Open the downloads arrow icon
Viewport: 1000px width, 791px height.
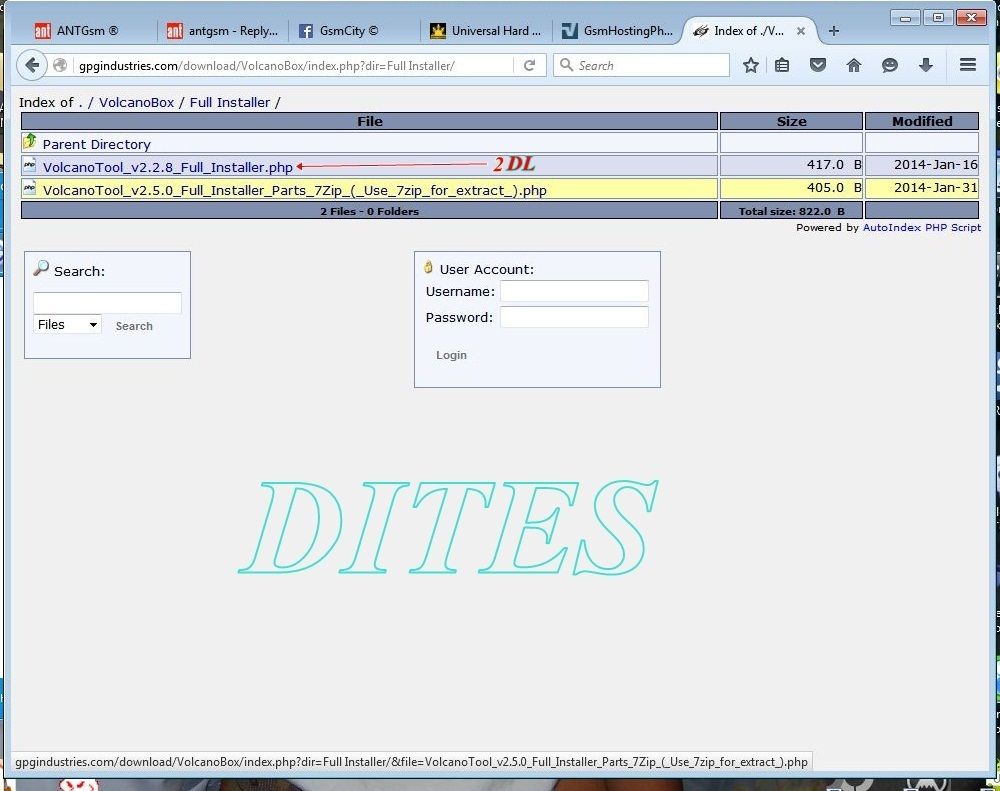coord(926,65)
